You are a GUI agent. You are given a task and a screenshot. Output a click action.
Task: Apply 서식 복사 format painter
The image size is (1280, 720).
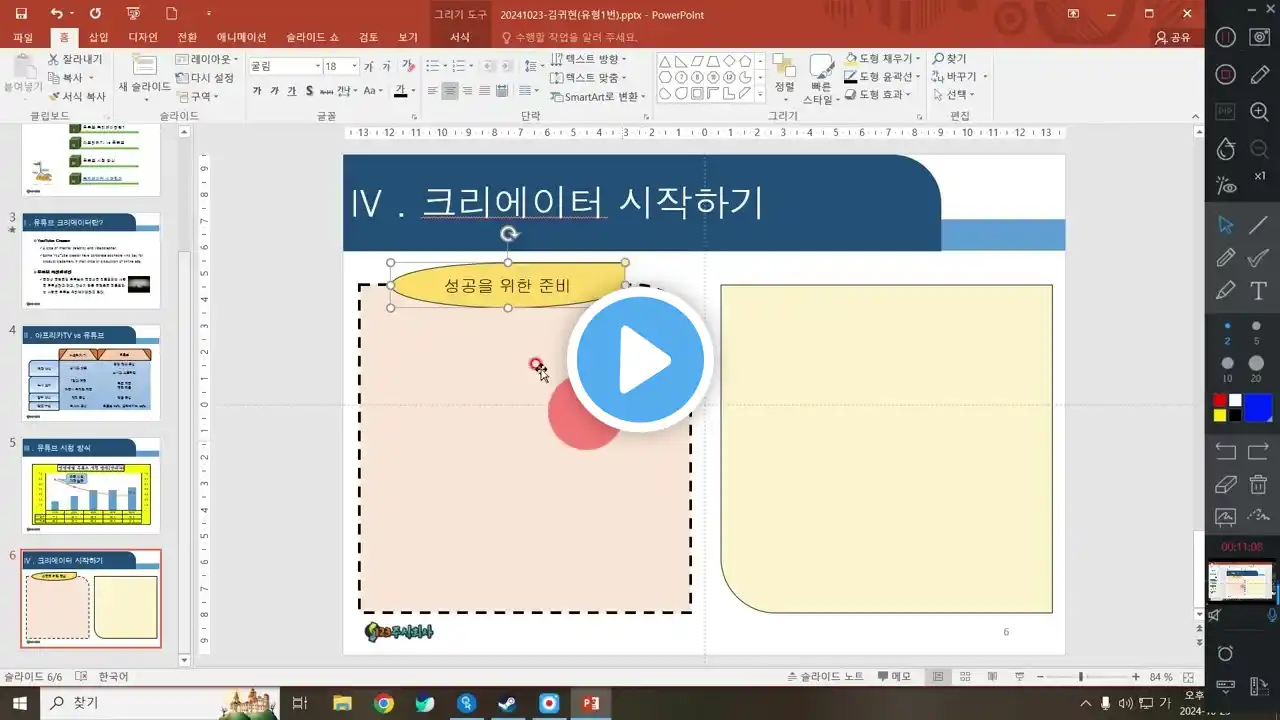tap(76, 97)
